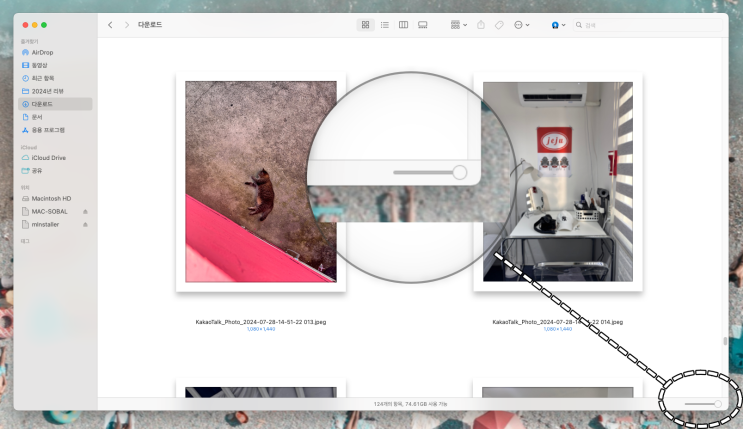743x429 pixels.
Task: Click the 응용 프로그램 app icon
Action: coord(26,129)
